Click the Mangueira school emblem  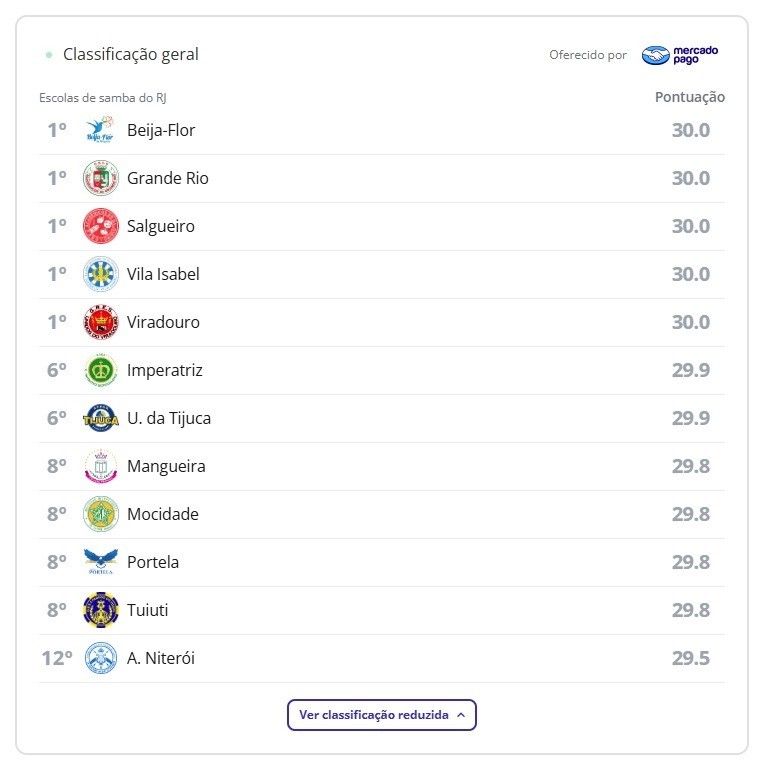tap(100, 466)
